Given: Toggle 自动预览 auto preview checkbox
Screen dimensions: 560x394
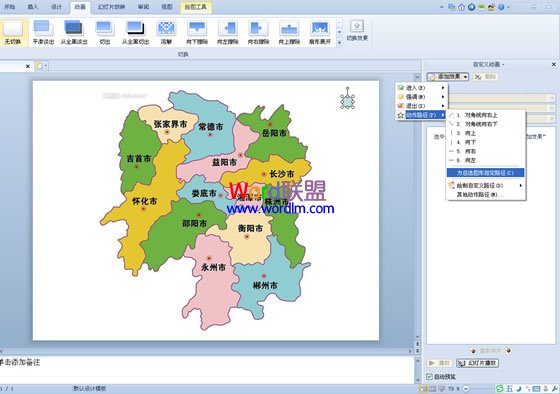Looking at the screenshot, I should pyautogui.click(x=430, y=376).
